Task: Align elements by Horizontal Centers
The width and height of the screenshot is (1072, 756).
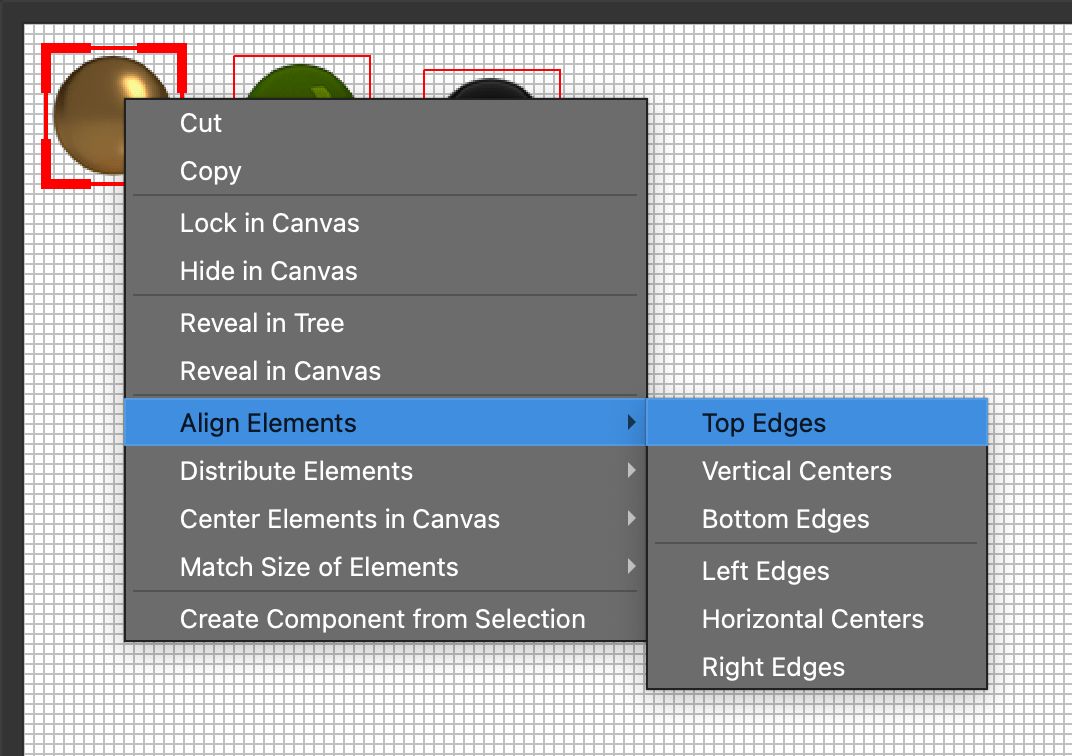Action: 813,619
